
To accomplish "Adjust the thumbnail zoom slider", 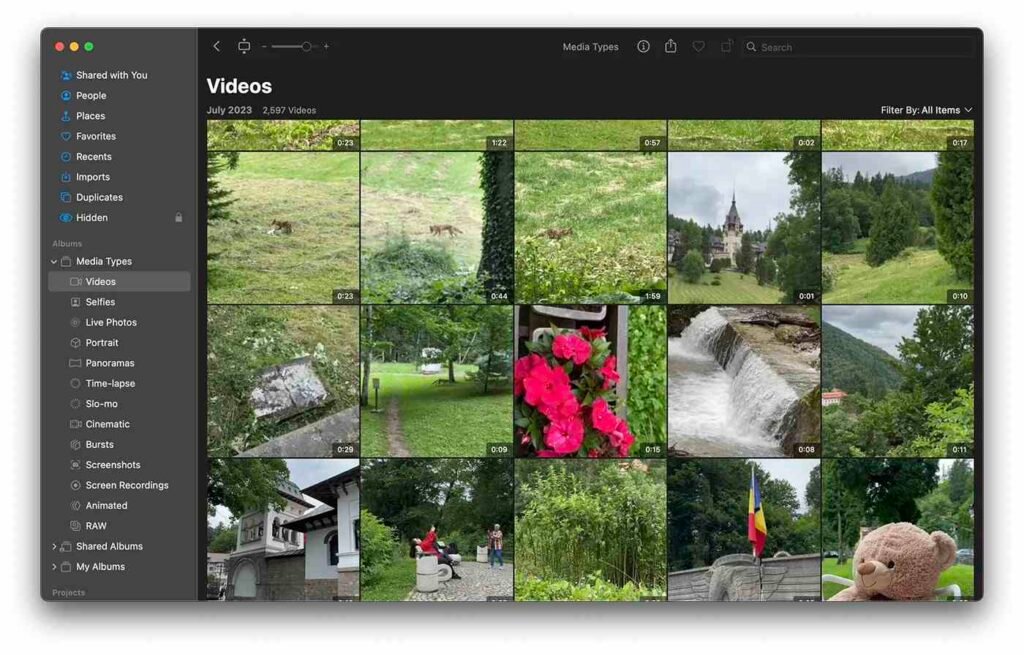I will (305, 46).
